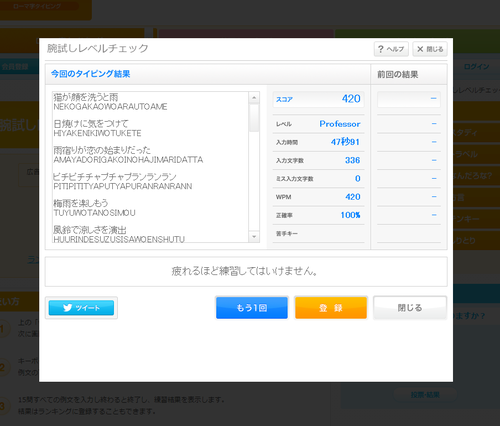Click AMAYADORIGAKOINOHAJIMARIDATTA line

tap(128, 160)
